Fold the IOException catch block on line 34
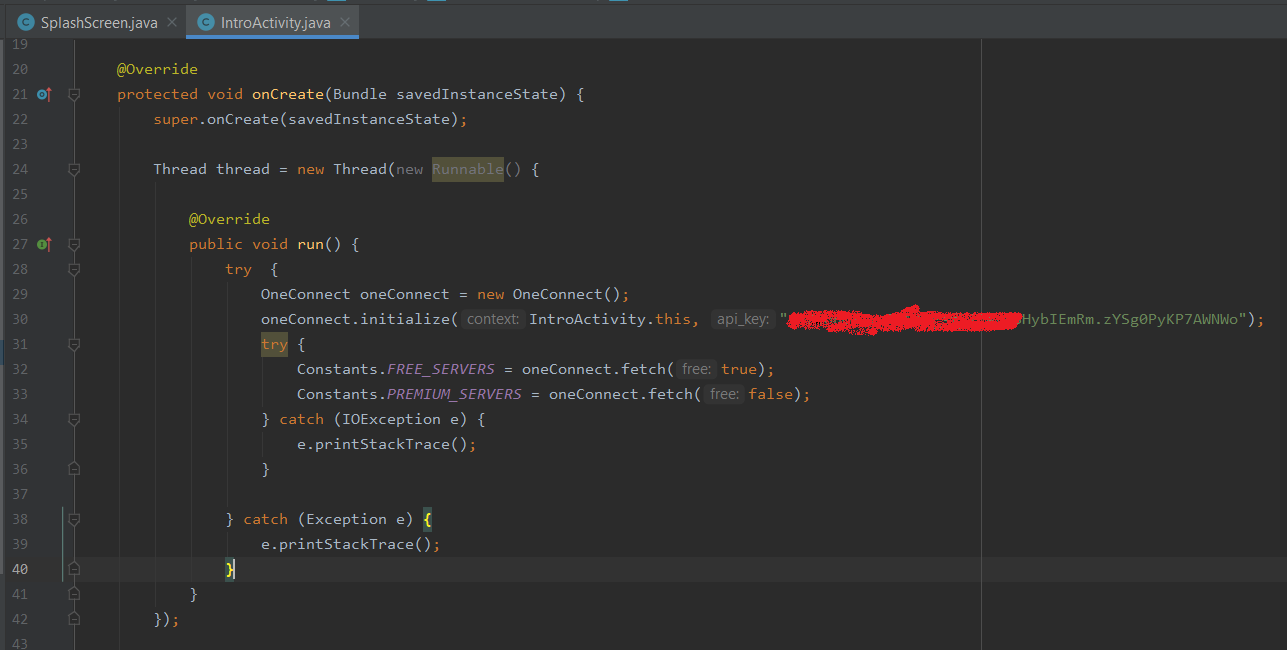Image resolution: width=1287 pixels, height=650 pixels. click(x=74, y=419)
